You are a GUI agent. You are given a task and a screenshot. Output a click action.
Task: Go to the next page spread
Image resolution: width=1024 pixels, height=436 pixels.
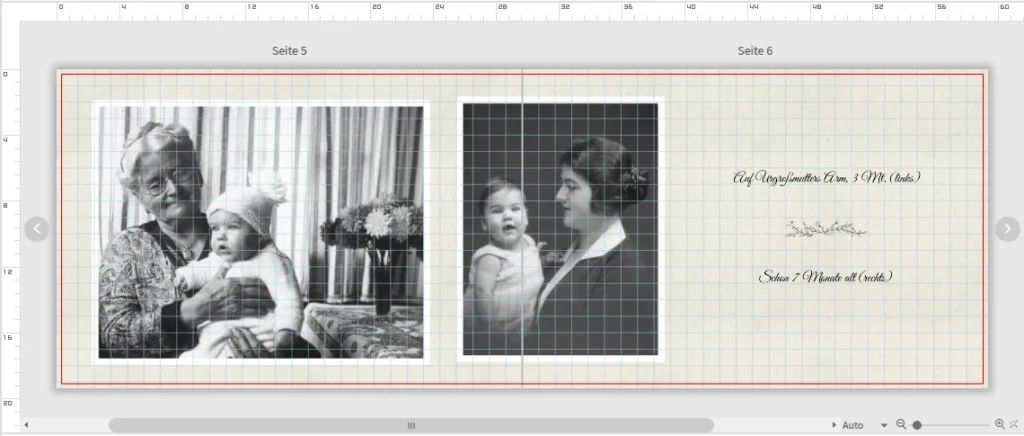click(x=1006, y=229)
